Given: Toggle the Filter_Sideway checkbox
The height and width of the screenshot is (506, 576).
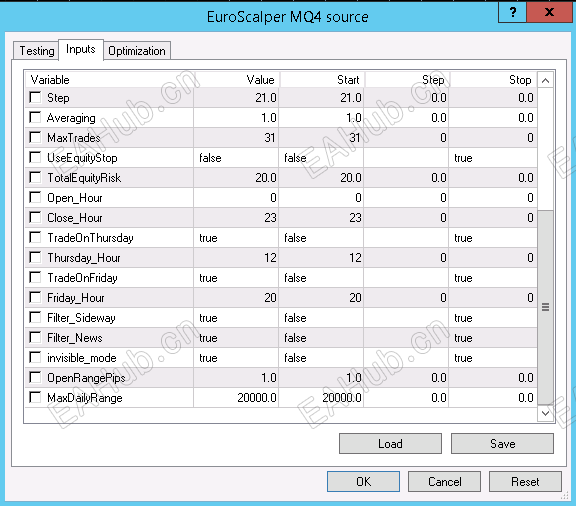Looking at the screenshot, I should [35, 318].
